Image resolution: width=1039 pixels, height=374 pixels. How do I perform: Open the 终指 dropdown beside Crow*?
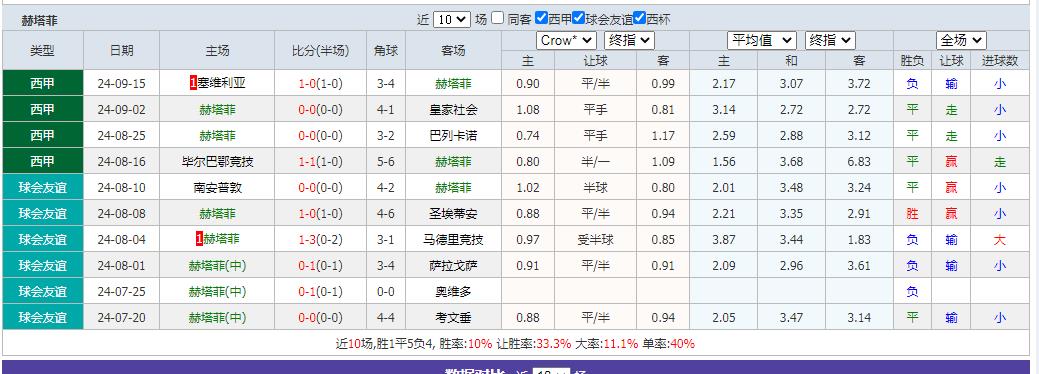[x=629, y=40]
